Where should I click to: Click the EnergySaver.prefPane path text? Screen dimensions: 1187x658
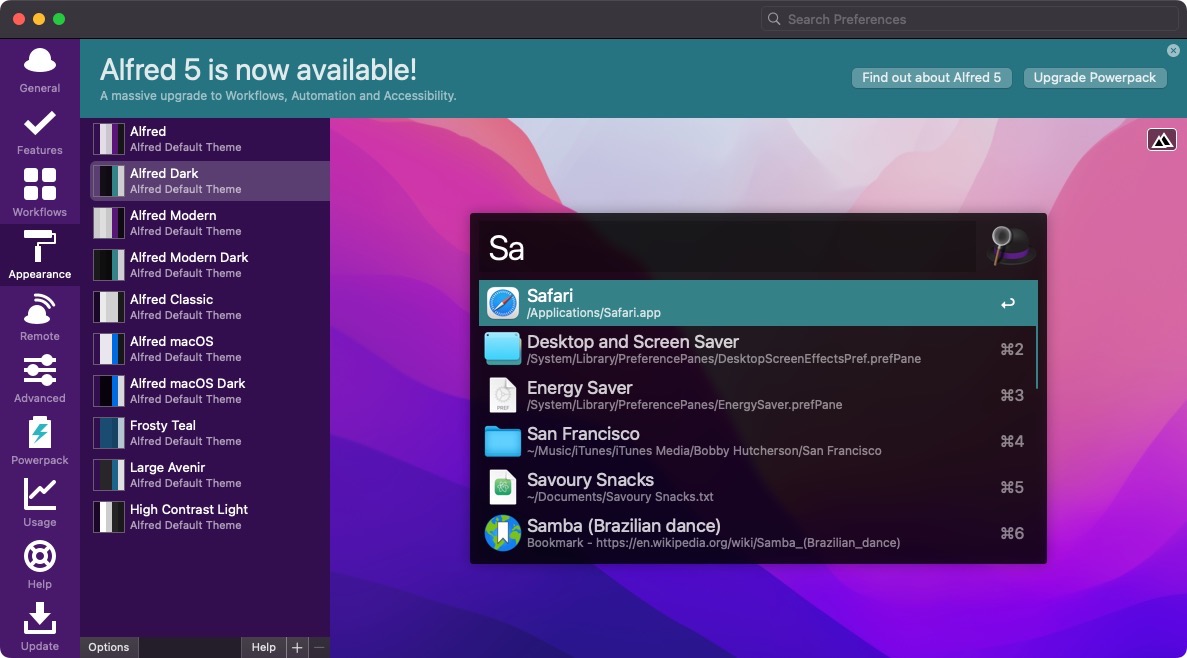click(x=684, y=405)
